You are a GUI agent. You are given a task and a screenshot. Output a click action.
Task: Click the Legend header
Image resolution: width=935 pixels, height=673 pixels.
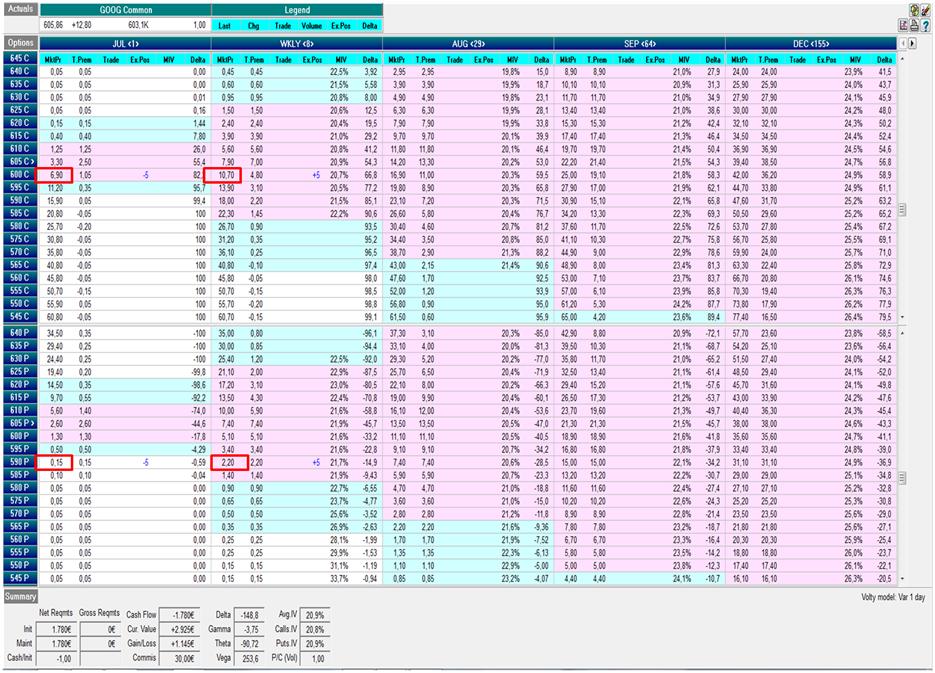coord(297,10)
